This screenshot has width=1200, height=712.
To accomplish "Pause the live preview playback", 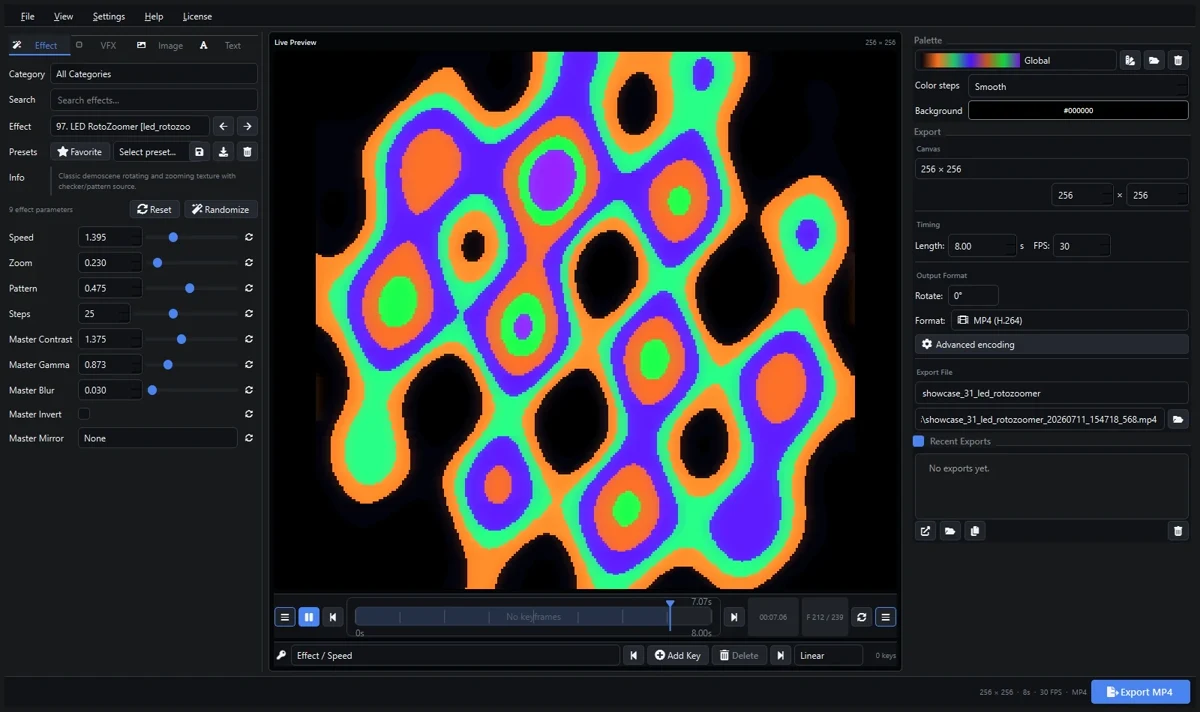I will 309,617.
